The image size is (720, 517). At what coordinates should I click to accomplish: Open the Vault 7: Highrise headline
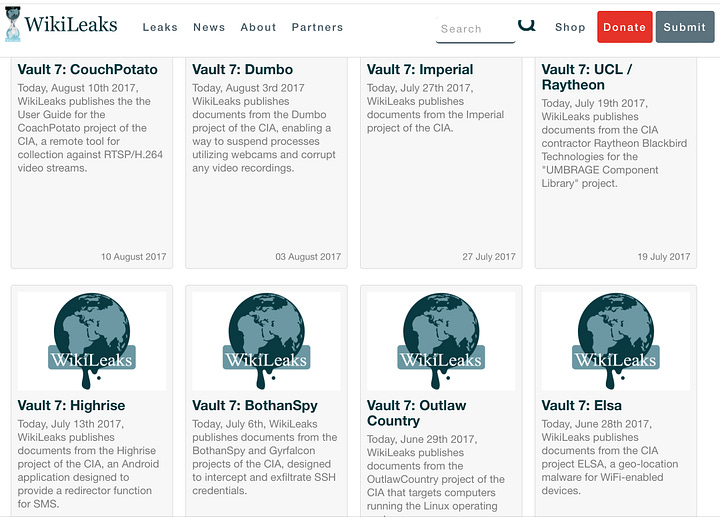[71, 405]
